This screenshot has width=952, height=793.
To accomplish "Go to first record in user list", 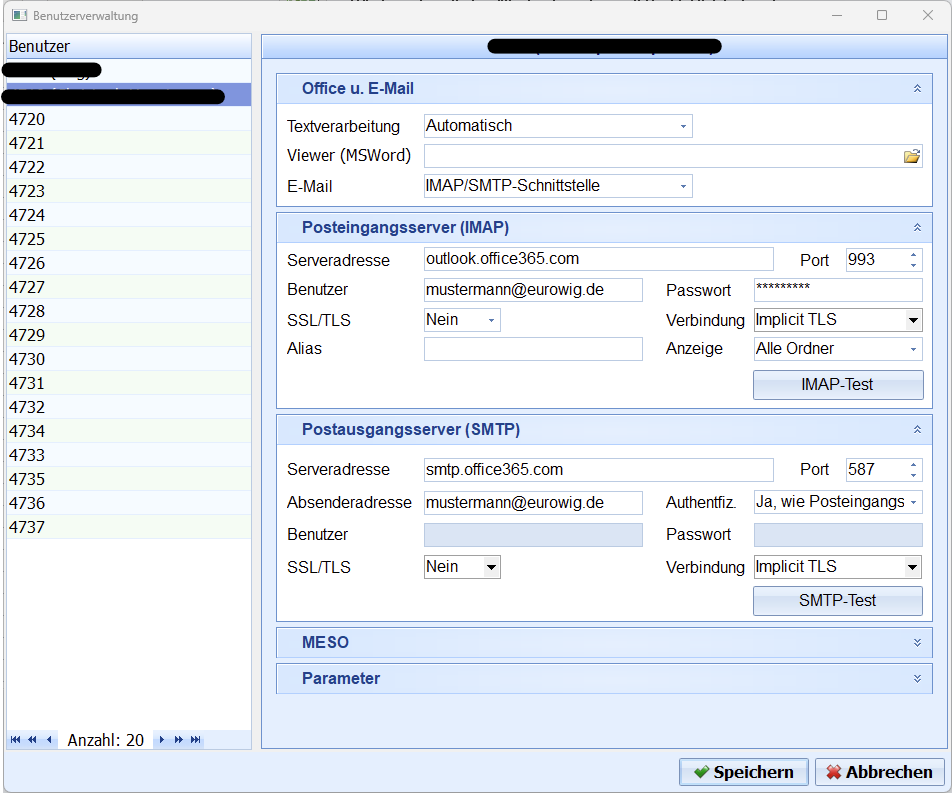I will (x=16, y=740).
